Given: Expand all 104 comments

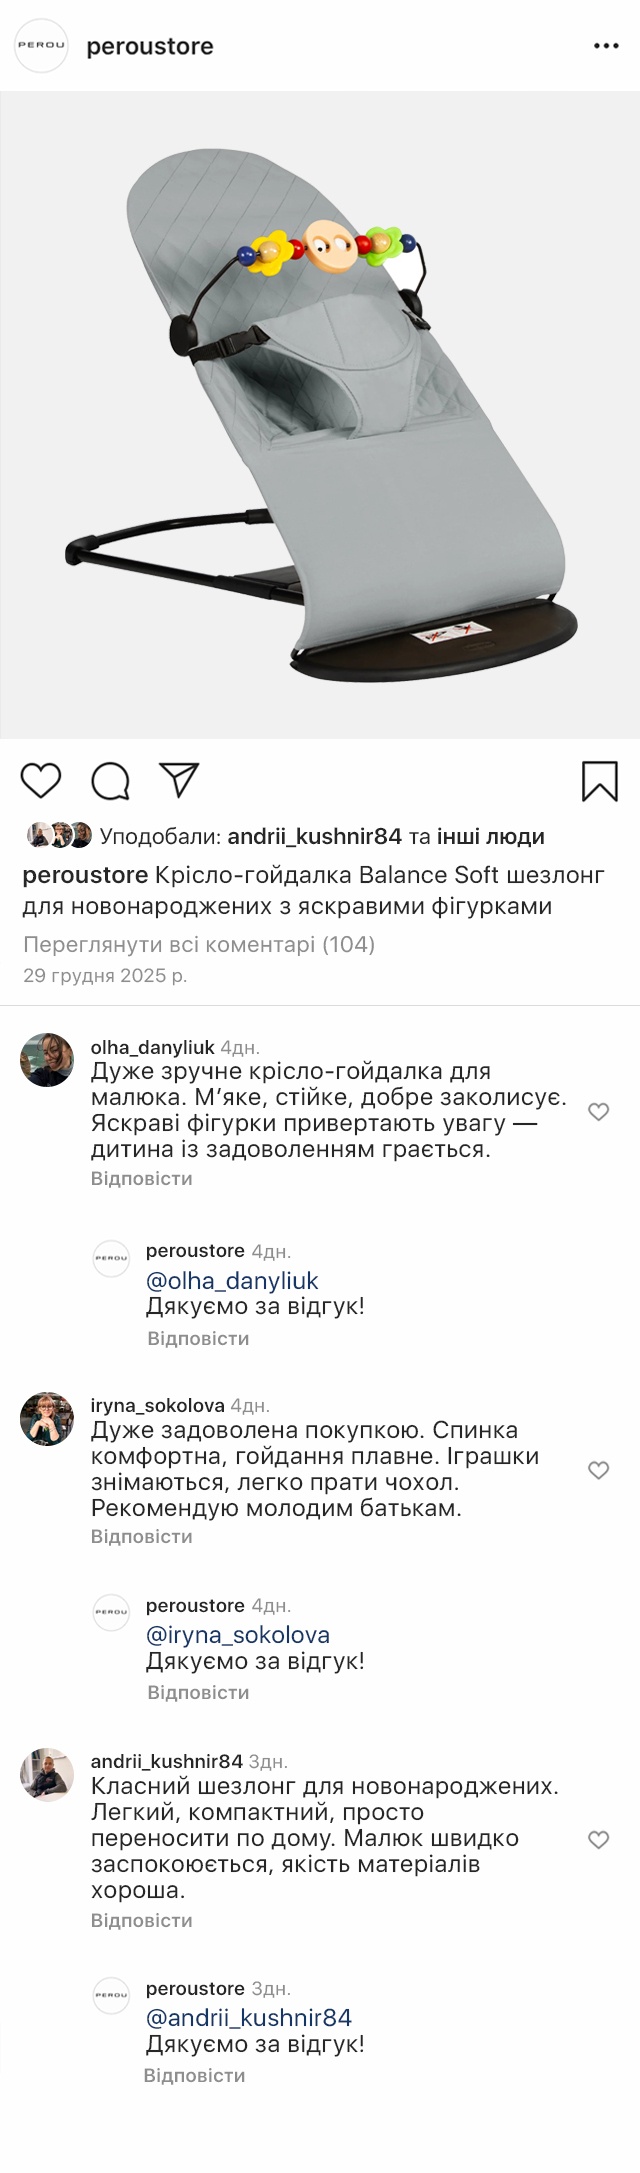Looking at the screenshot, I should point(198,944).
